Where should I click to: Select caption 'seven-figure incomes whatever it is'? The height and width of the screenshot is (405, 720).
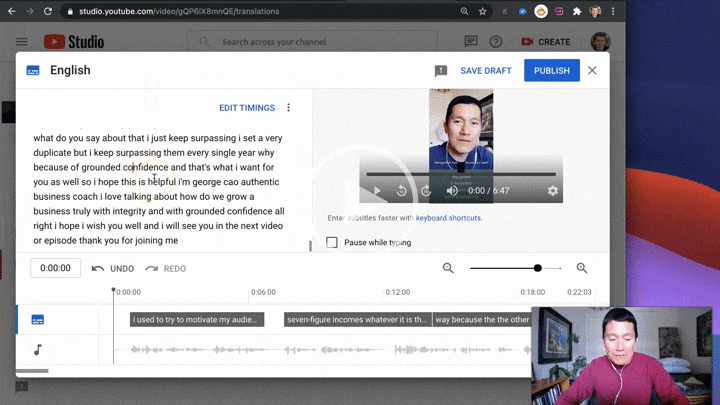pos(358,320)
